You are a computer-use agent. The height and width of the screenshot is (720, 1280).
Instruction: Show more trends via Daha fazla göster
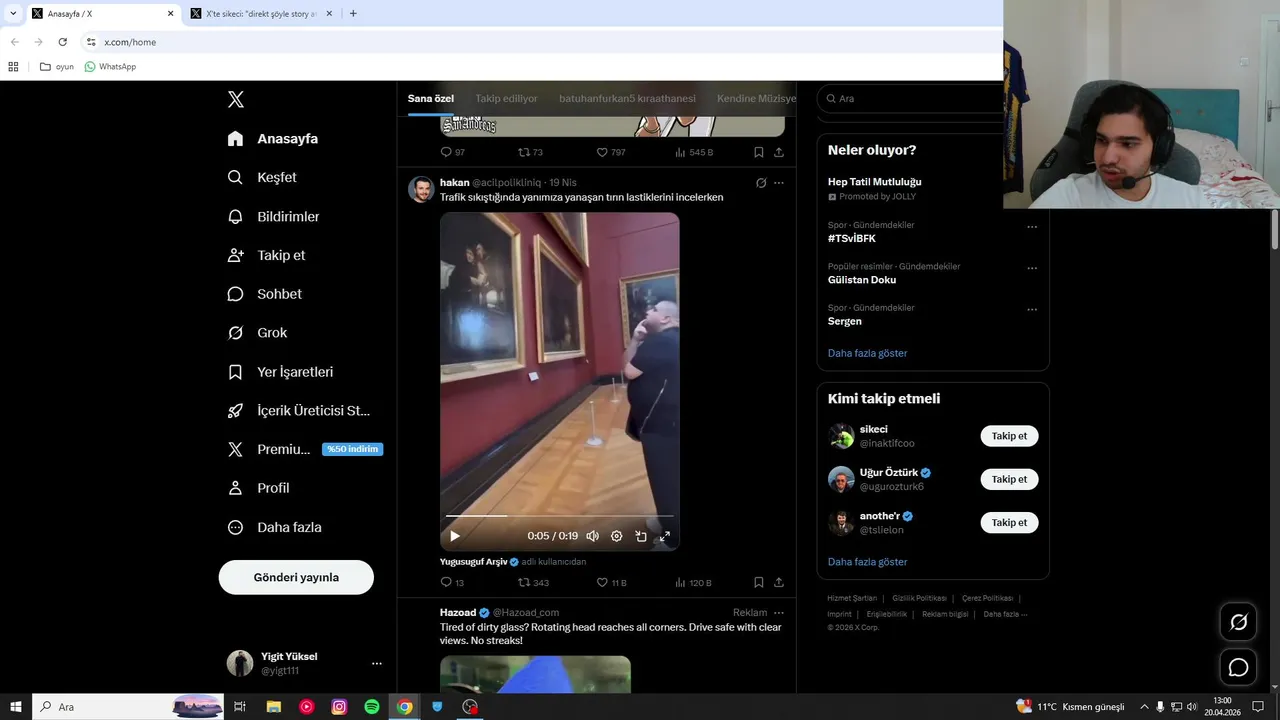867,353
